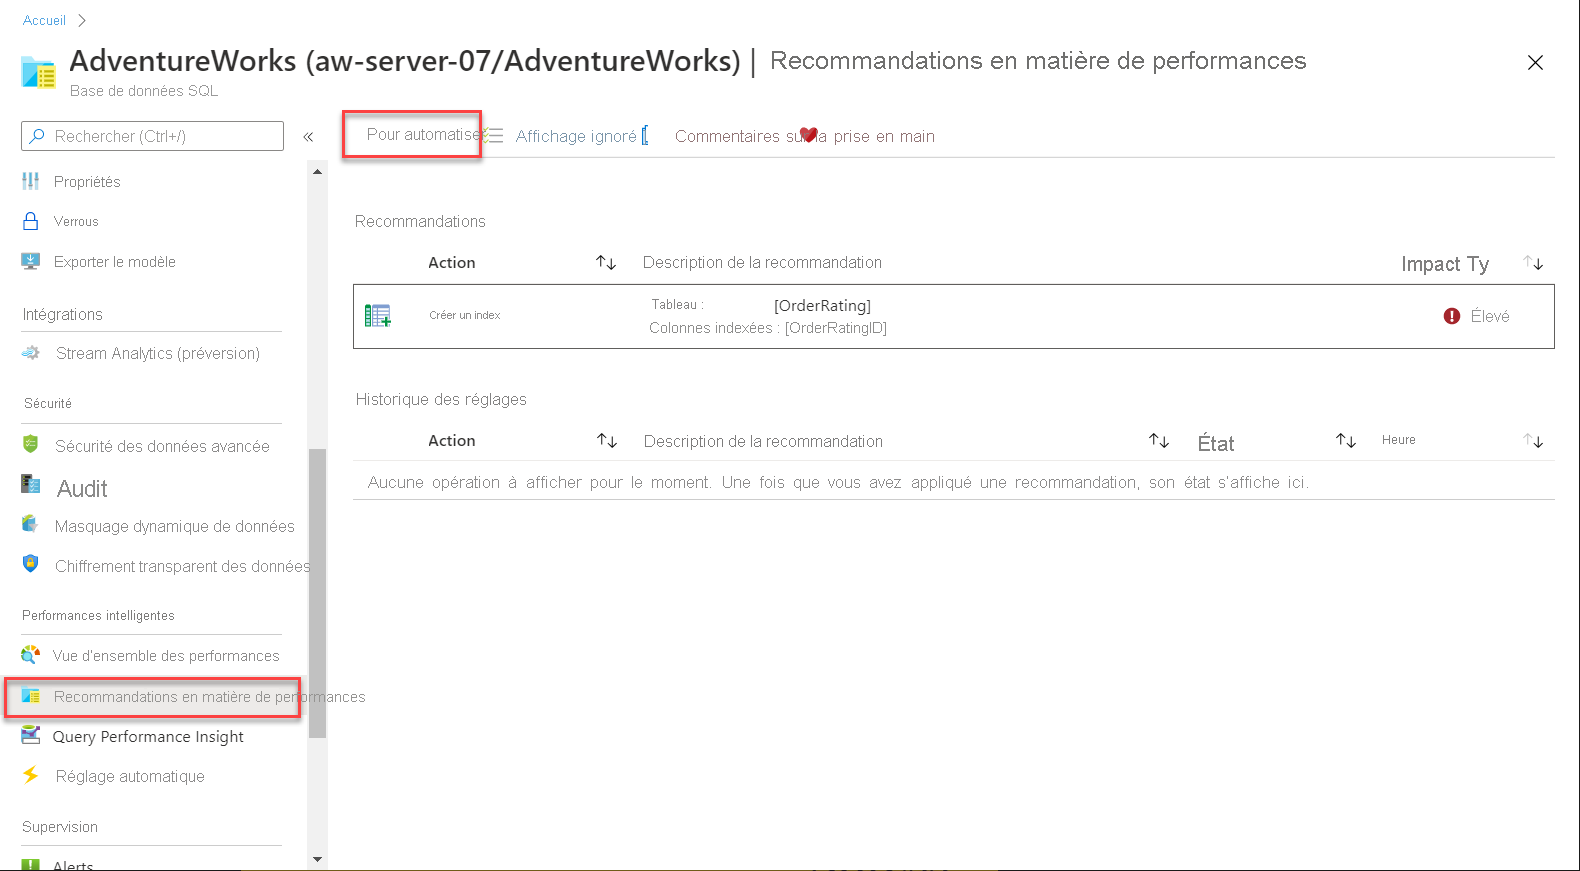1580x871 pixels.
Task: Click the SQL database icon beside AdventureWorks title
Action: 38,73
